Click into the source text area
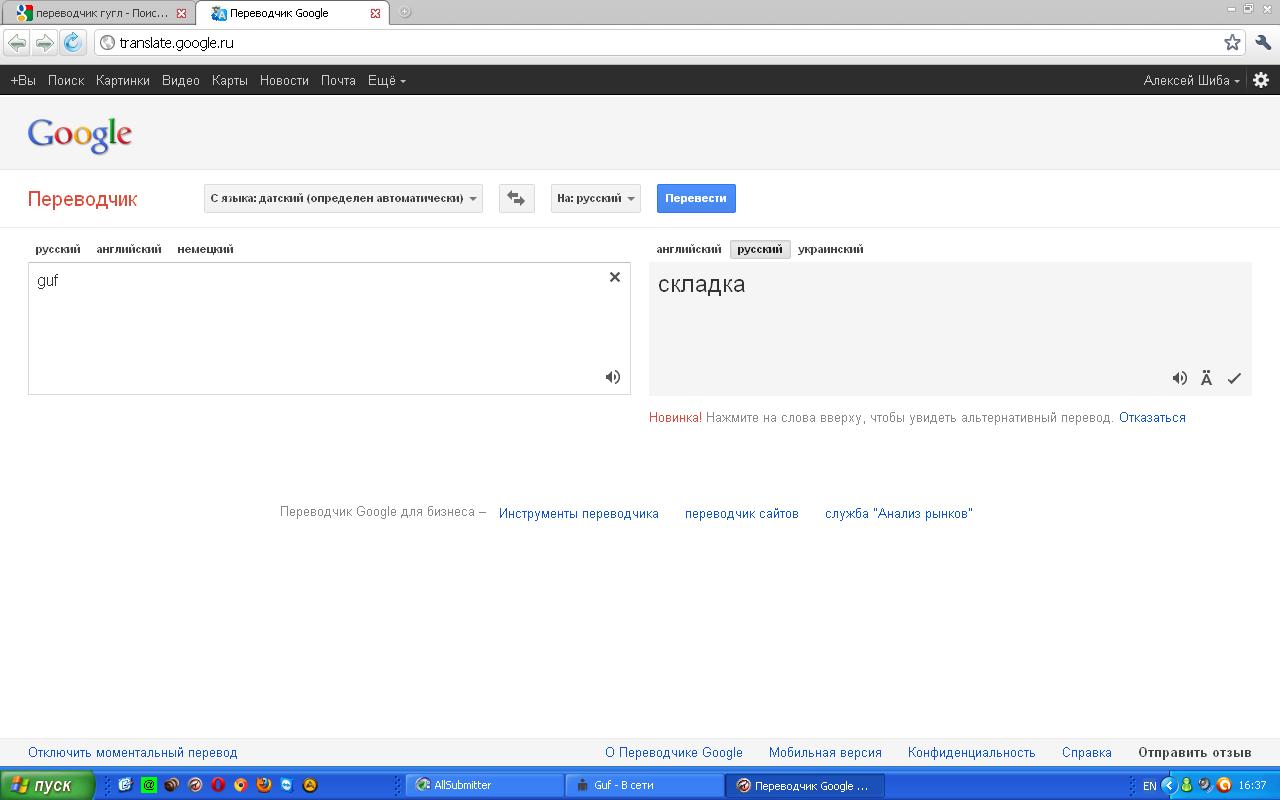Image resolution: width=1280 pixels, height=800 pixels. pyautogui.click(x=329, y=328)
